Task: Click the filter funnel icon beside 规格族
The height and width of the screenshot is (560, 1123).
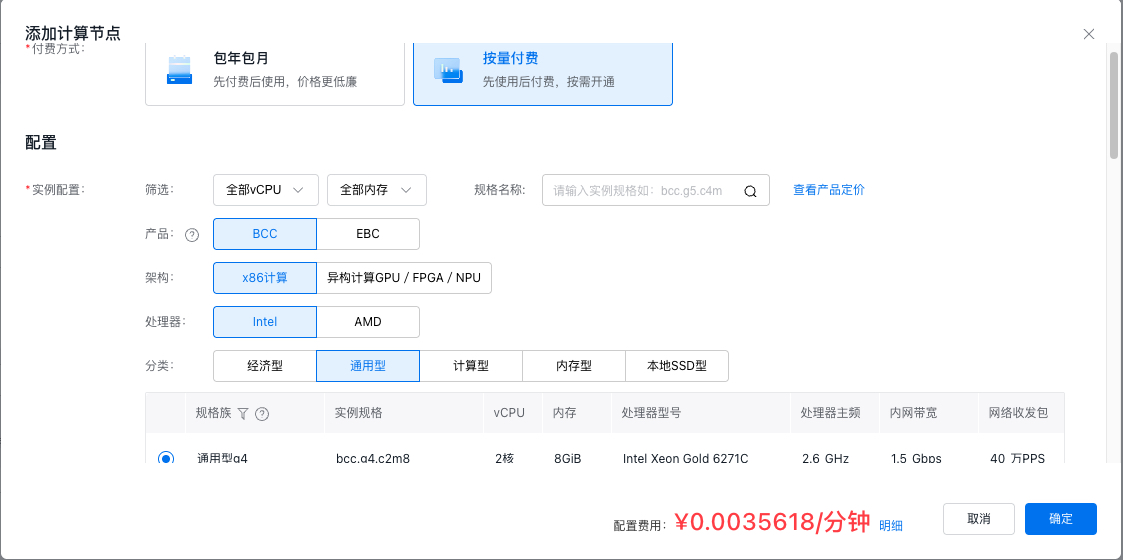Action: point(243,413)
